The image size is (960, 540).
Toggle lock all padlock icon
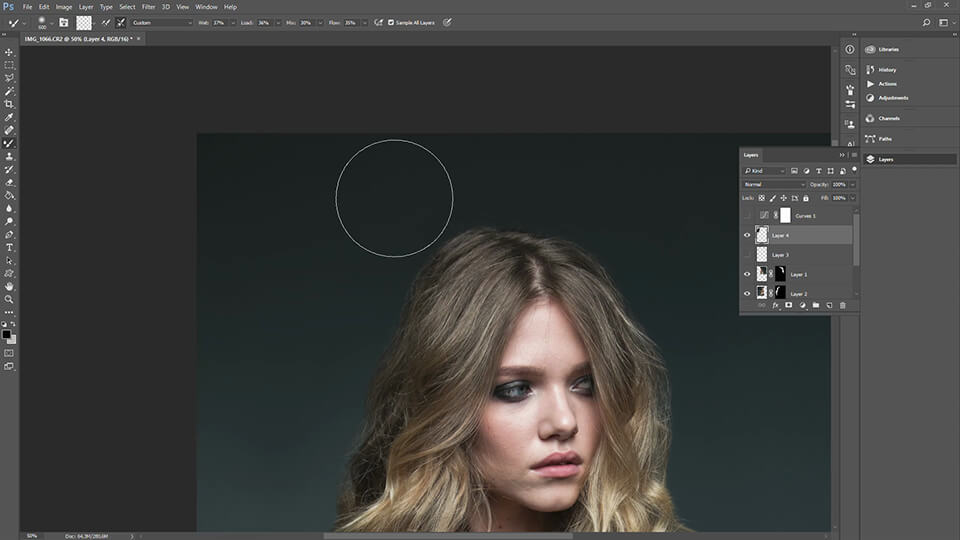pos(806,198)
